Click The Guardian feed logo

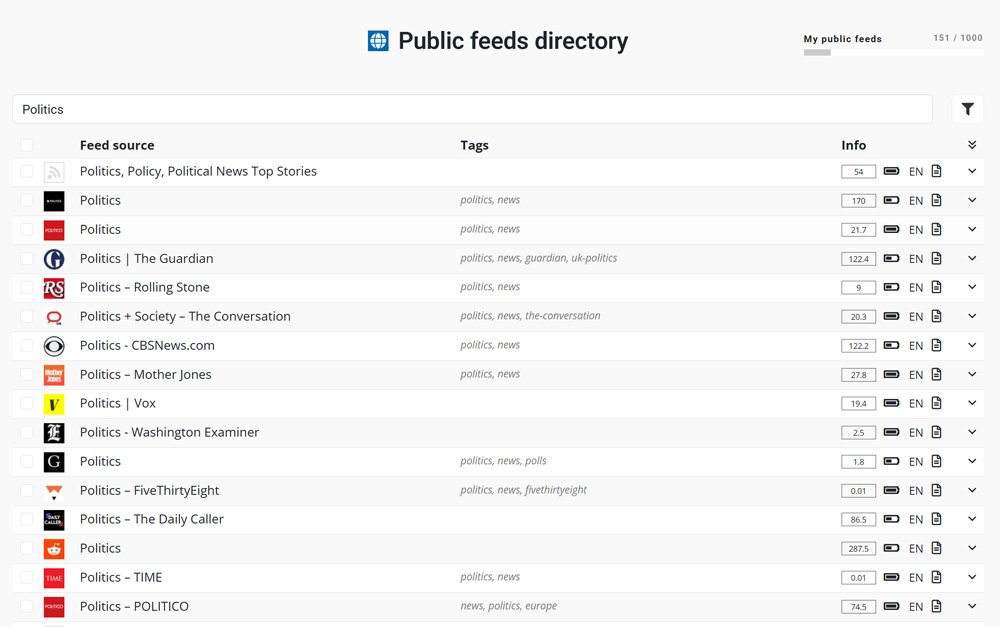(x=54, y=259)
